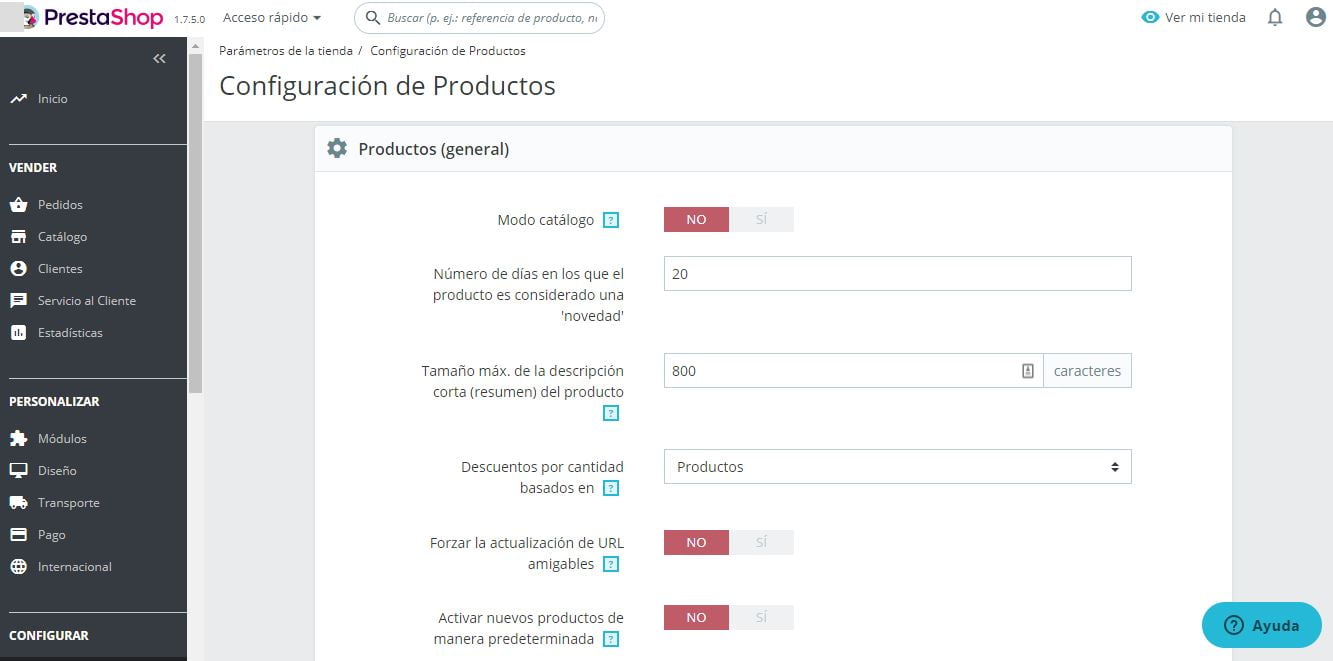
Task: Enable catalog mode with the SÍ toggle
Action: pos(763,219)
